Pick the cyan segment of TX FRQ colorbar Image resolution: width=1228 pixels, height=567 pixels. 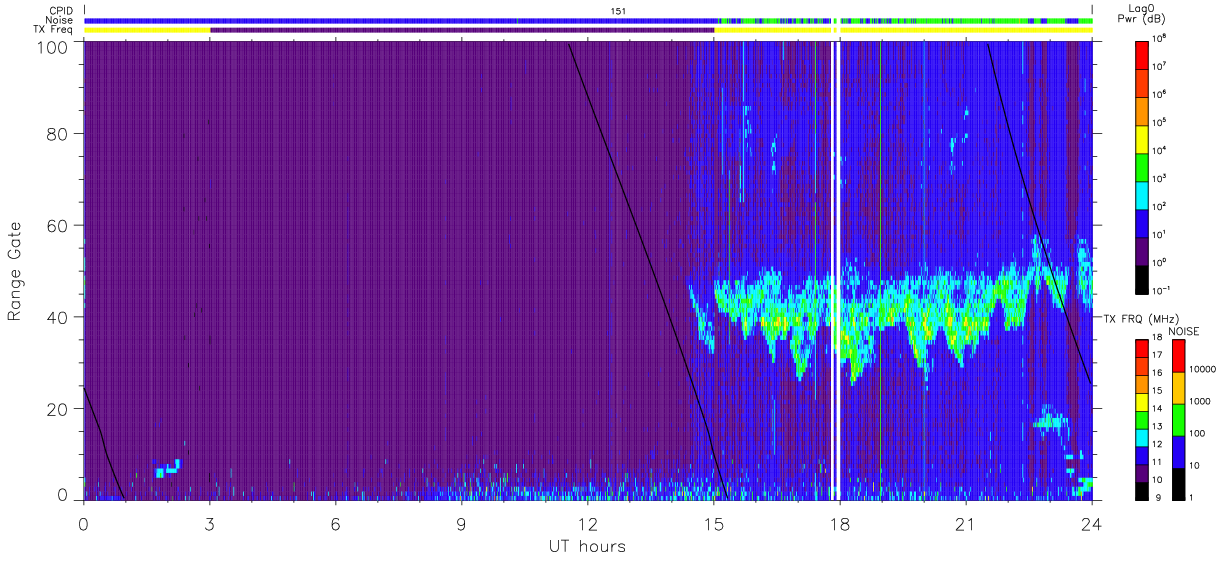tap(1143, 438)
